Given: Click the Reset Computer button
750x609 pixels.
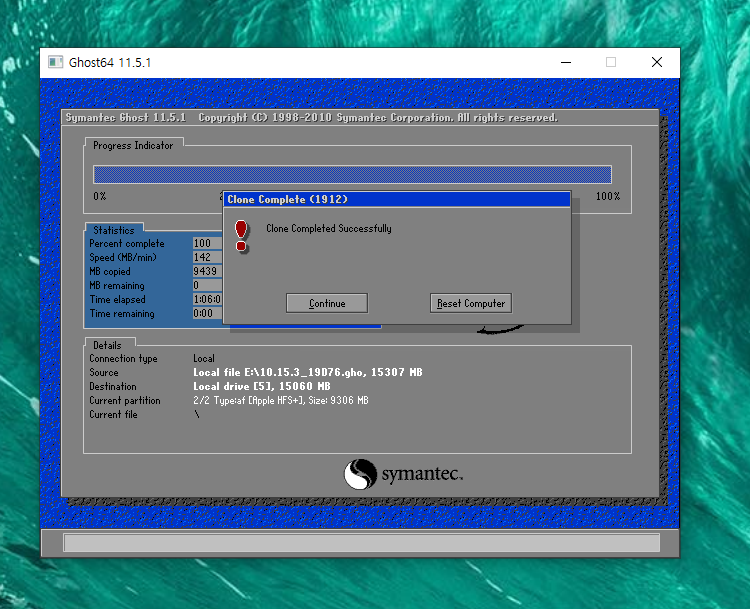Looking at the screenshot, I should pos(471,303).
